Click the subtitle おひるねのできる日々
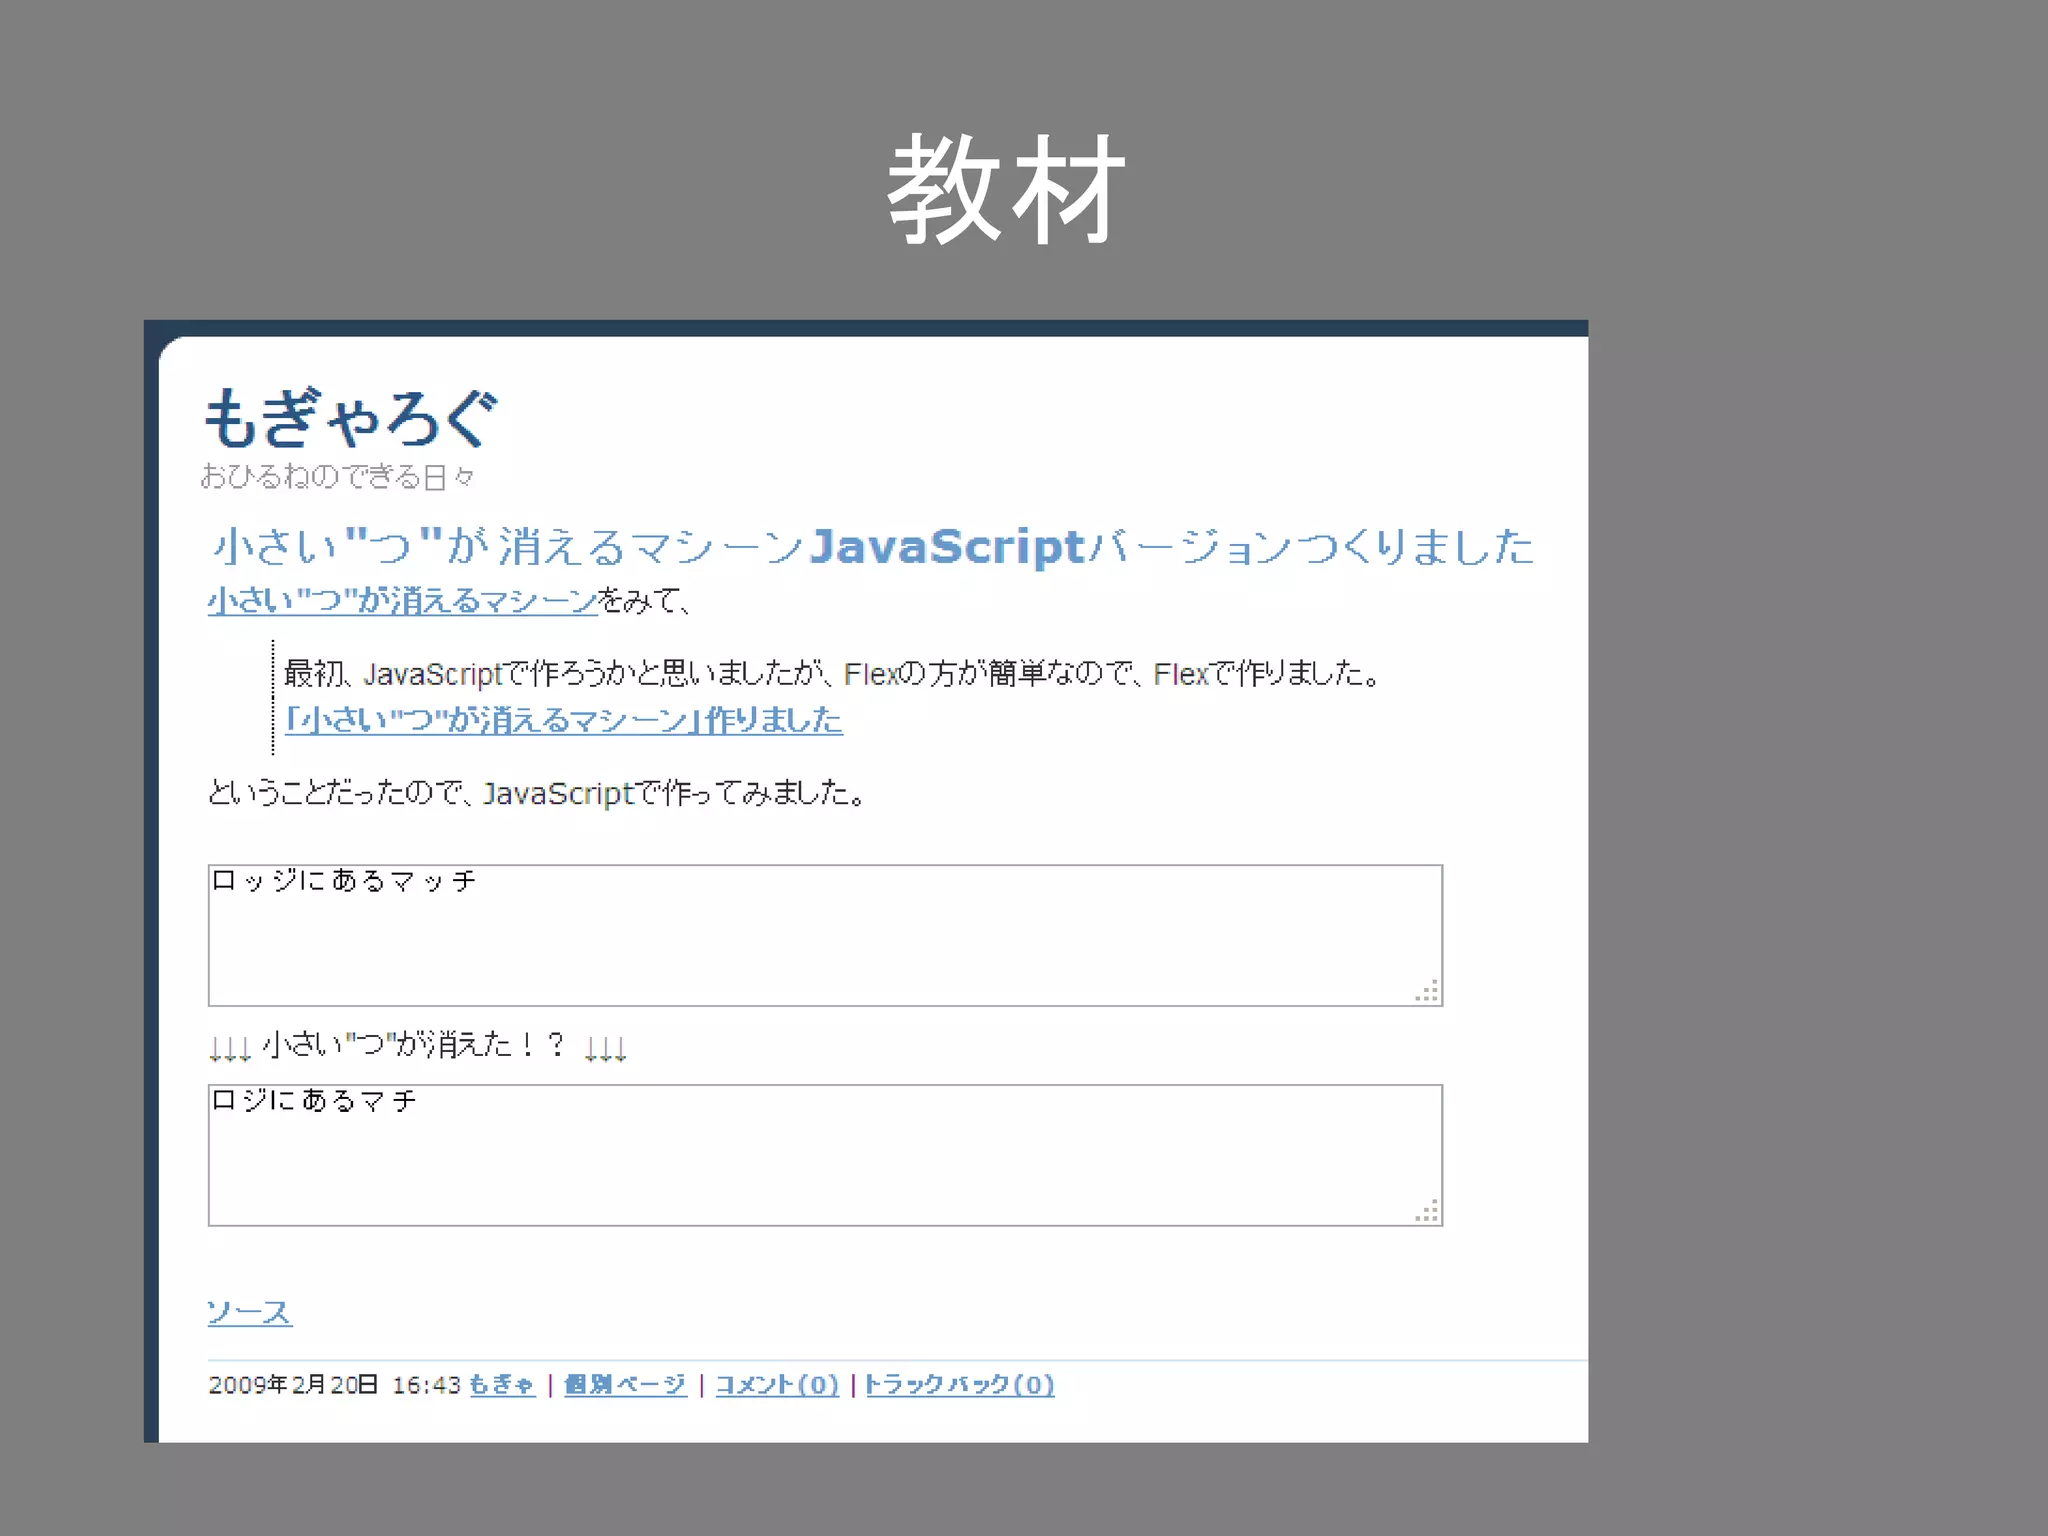Image resolution: width=2048 pixels, height=1536 pixels. point(337,476)
